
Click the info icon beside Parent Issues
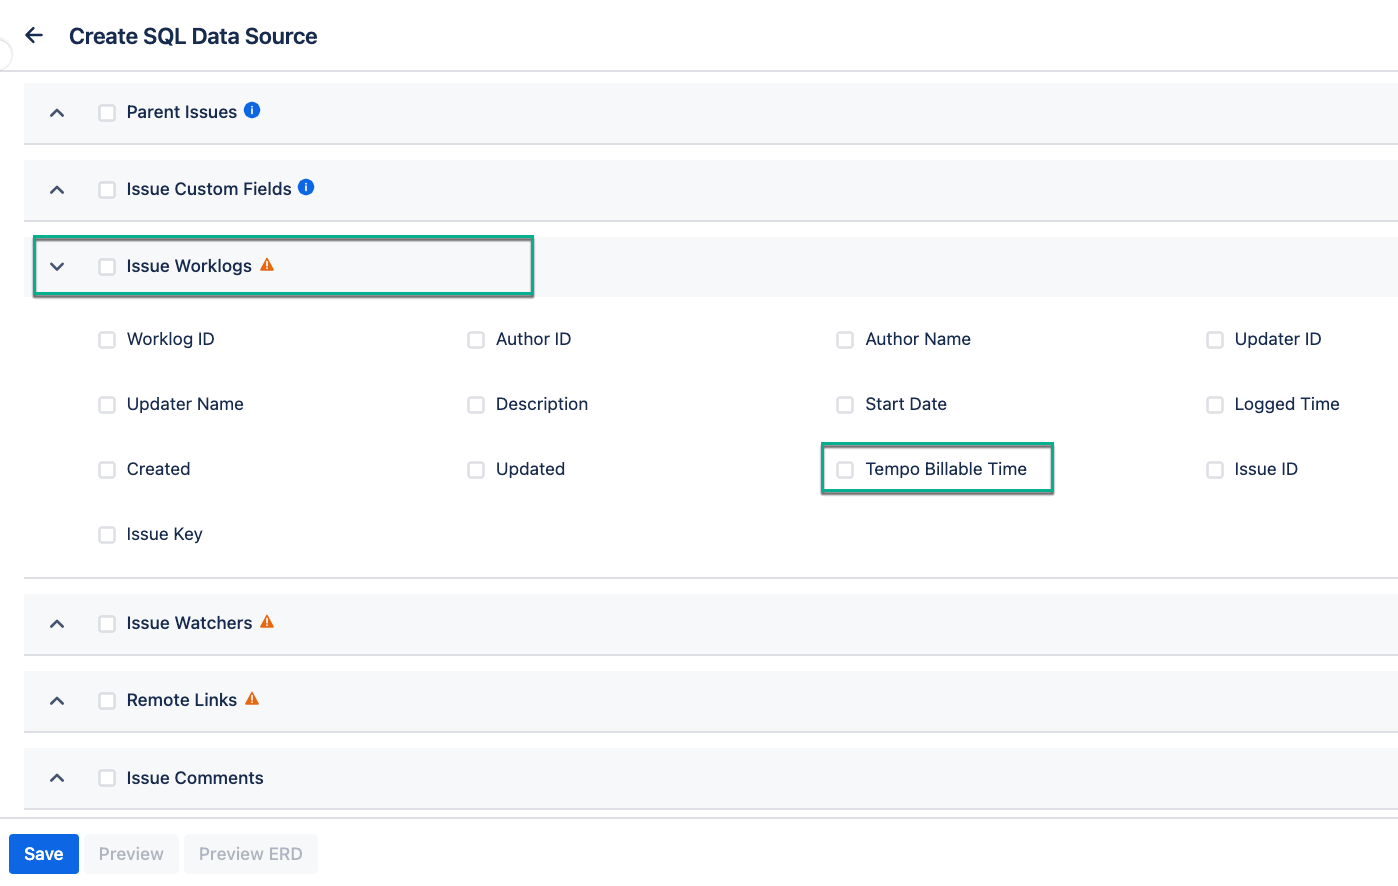coord(252,111)
